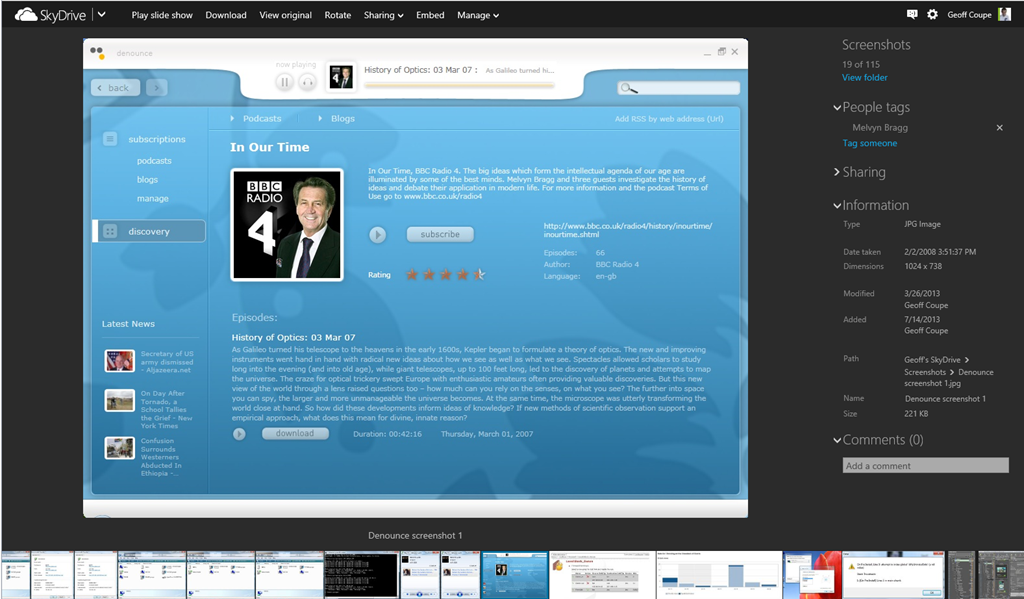The image size is (1024, 599).
Task: Expand the Sharing section in sidebar
Action: 837,173
